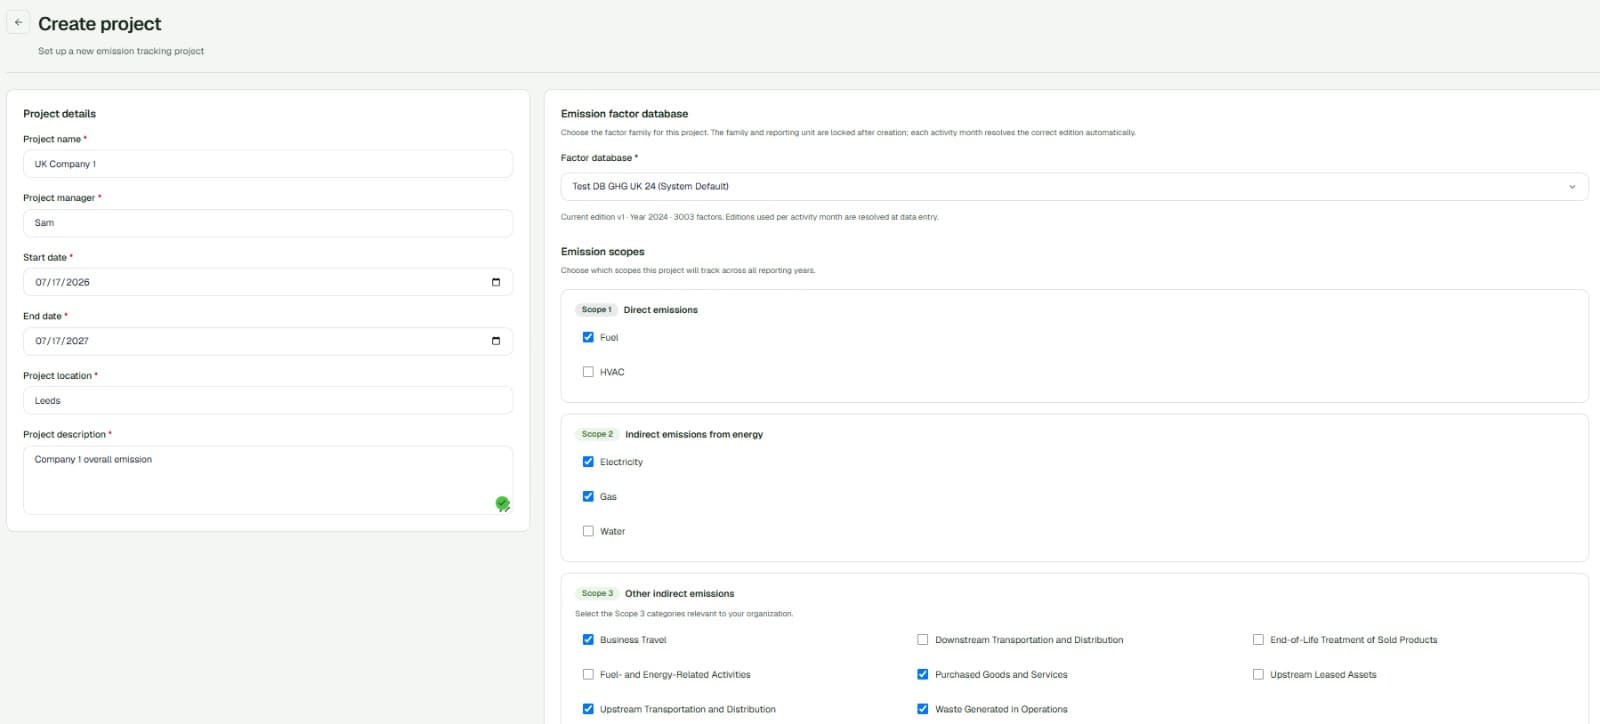This screenshot has width=1600, height=724.
Task: Click the Scope 1 badge
Action: click(x=597, y=310)
